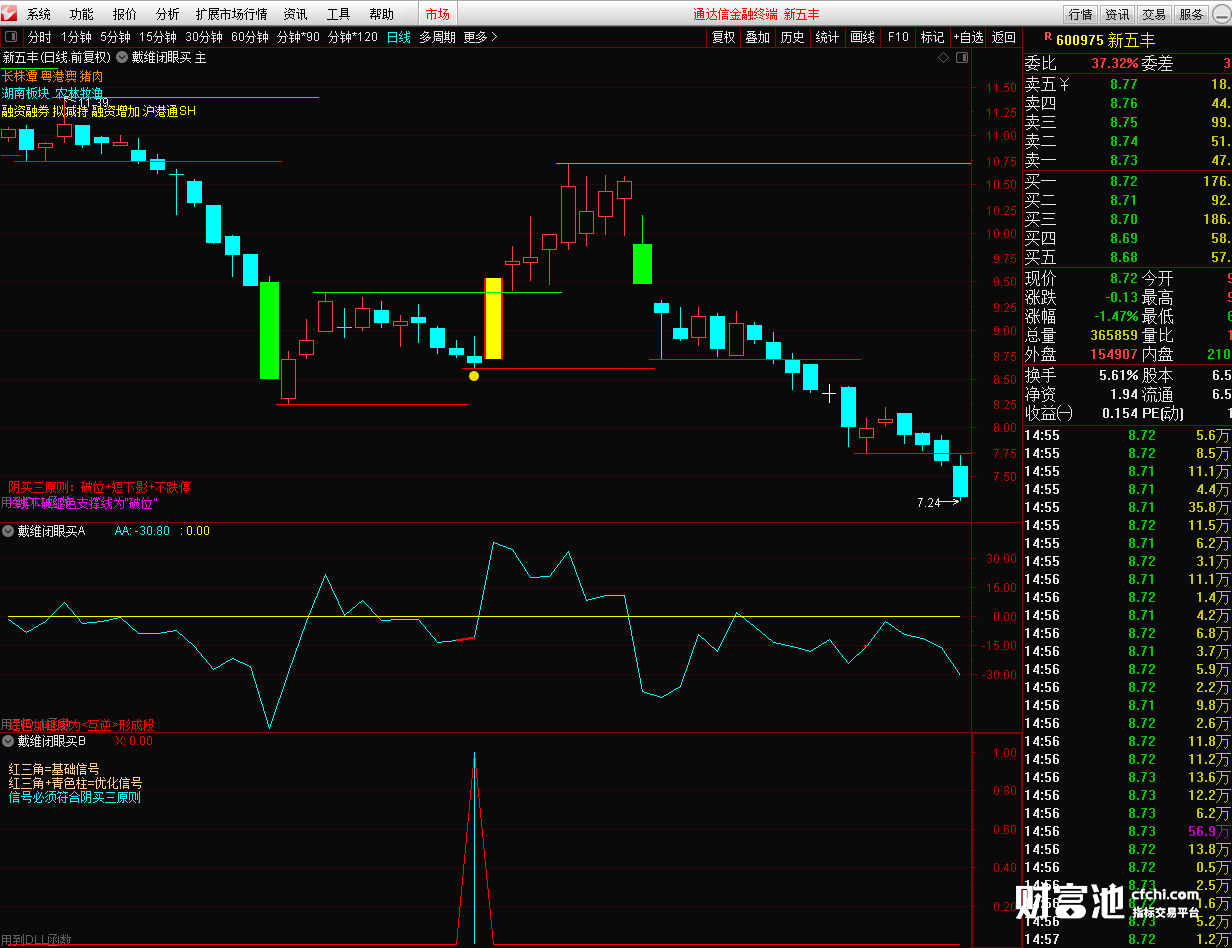This screenshot has height=948, width=1232.
Task: Toggle the panel icon left of 分时
Action: [11, 37]
